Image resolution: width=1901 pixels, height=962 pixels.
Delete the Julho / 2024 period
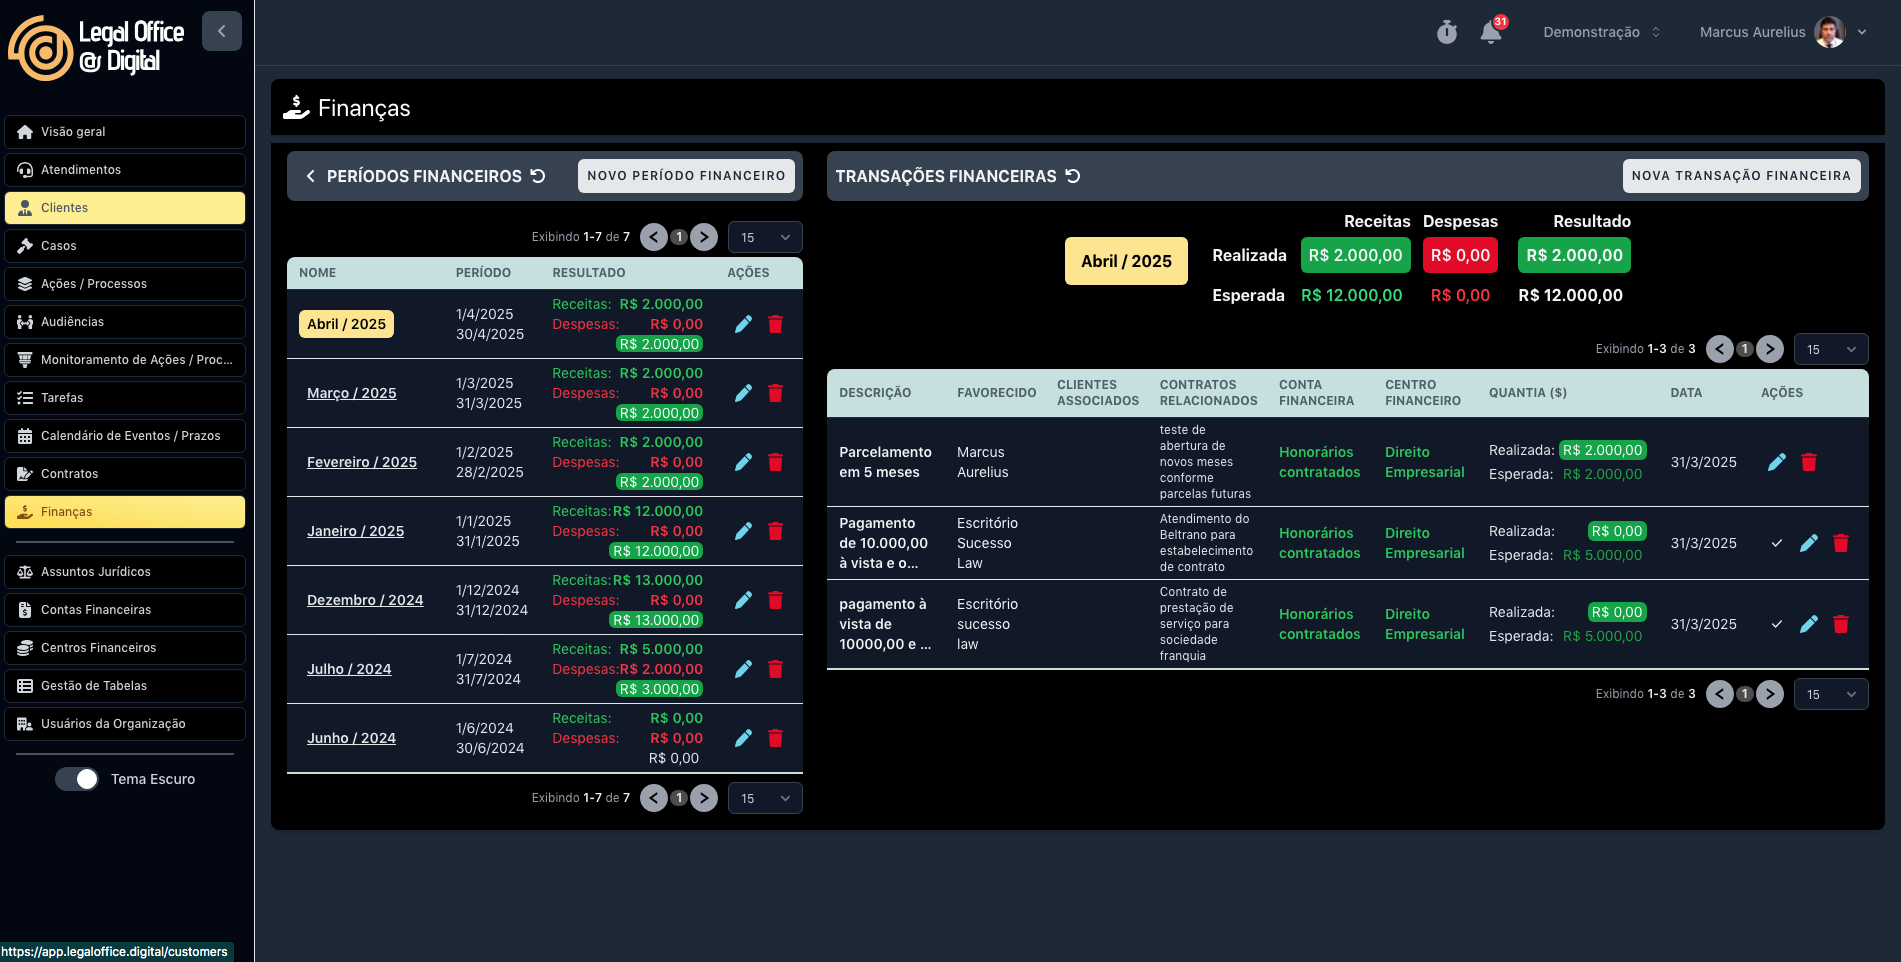click(x=775, y=669)
